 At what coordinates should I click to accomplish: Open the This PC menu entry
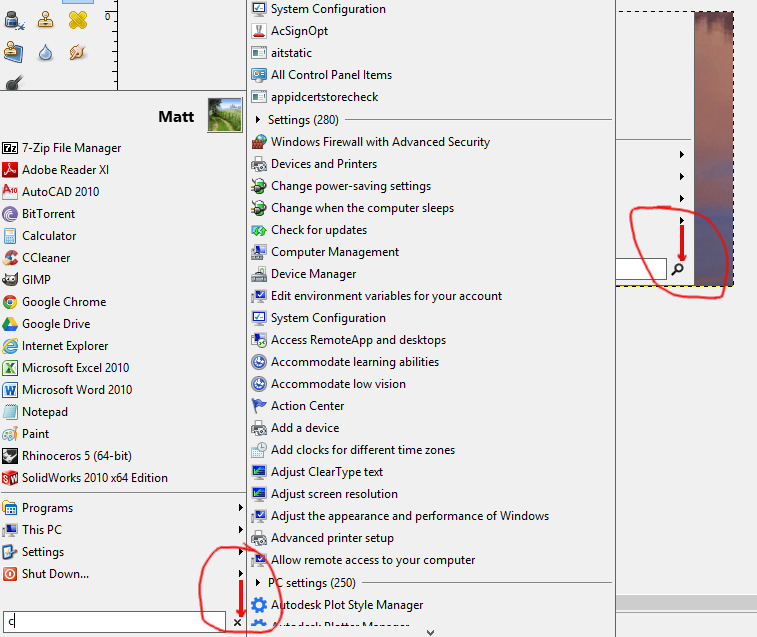pos(41,530)
